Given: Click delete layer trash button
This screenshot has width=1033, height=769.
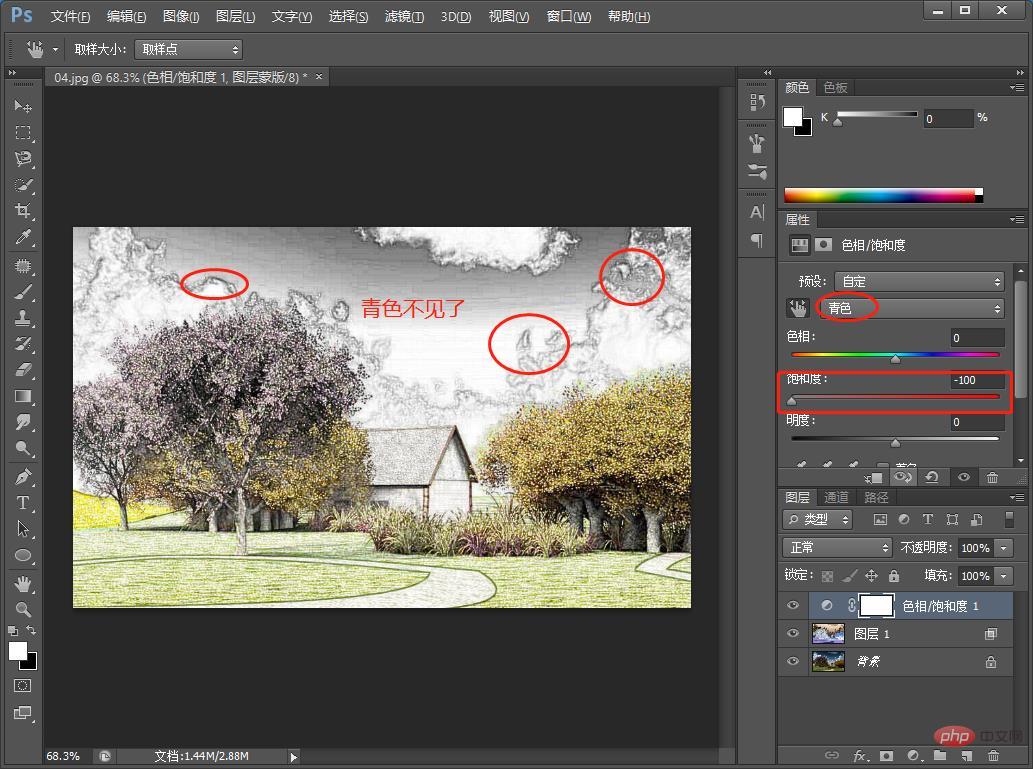Looking at the screenshot, I should click(x=993, y=755).
